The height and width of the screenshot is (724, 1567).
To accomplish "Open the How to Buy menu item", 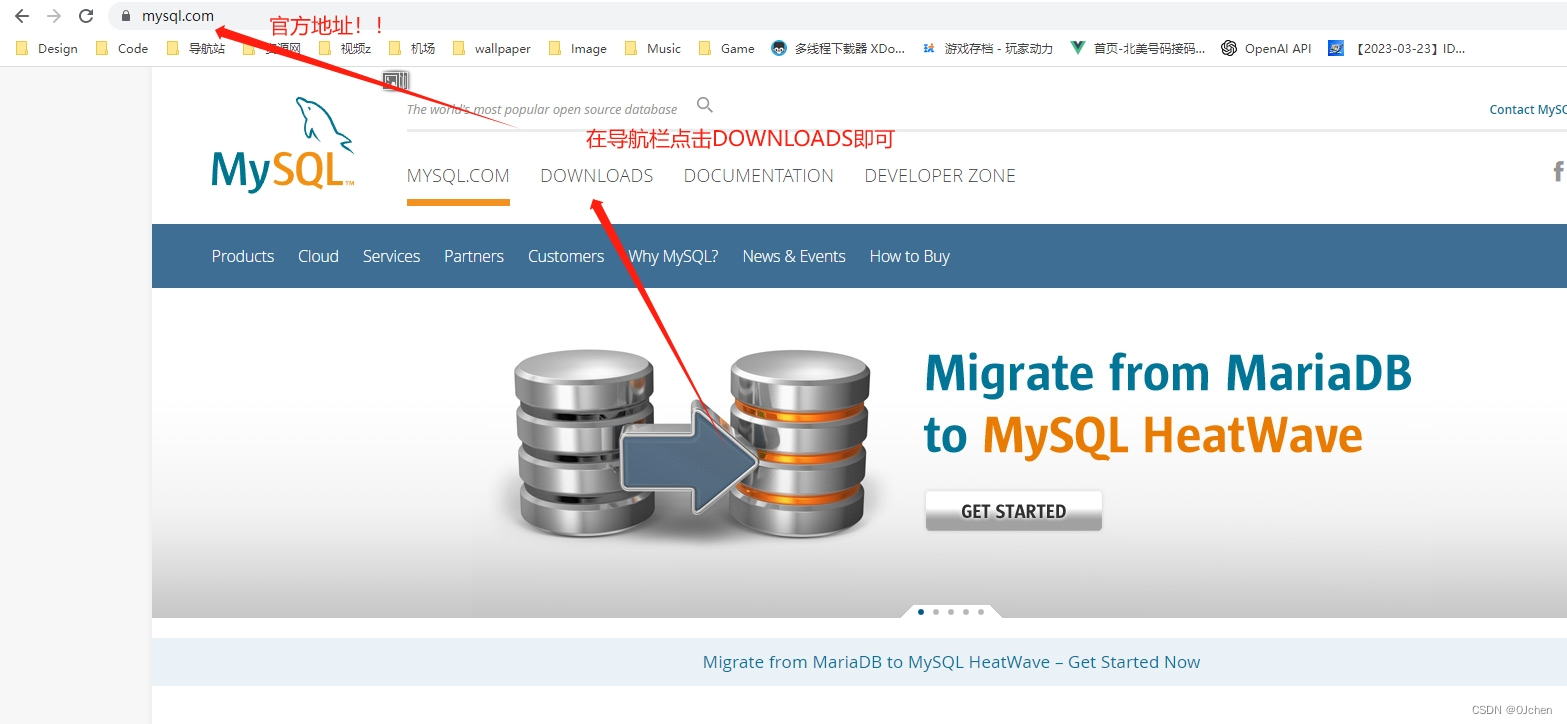I will tap(909, 256).
